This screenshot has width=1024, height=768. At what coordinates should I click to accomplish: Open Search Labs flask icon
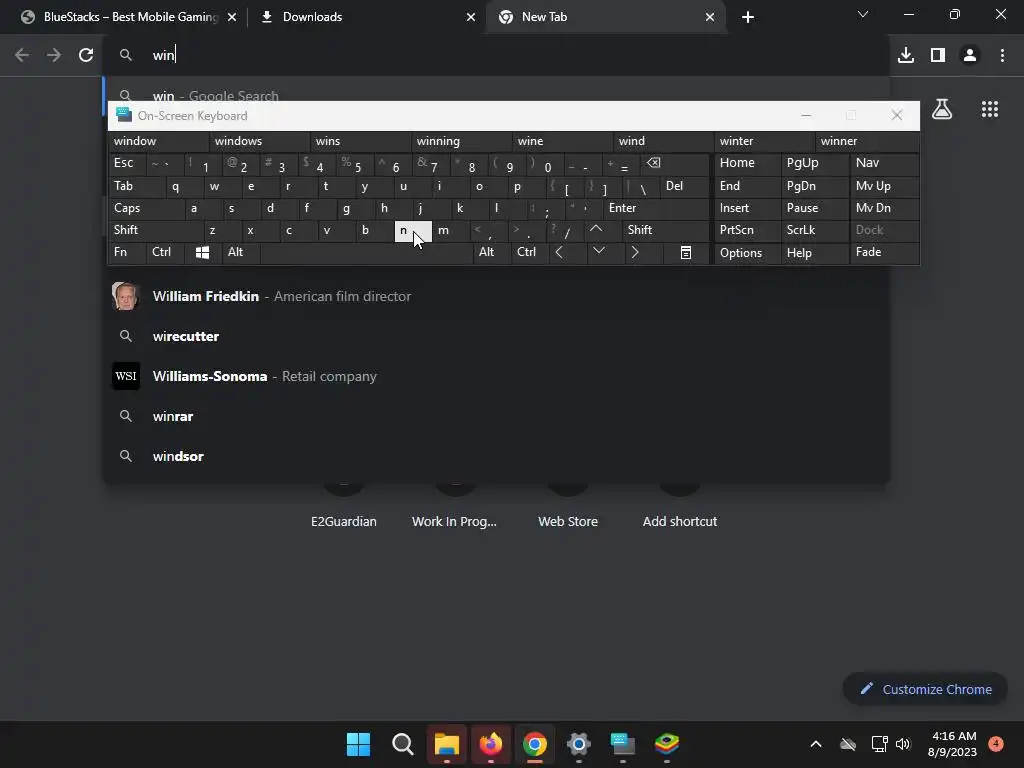pos(942,109)
